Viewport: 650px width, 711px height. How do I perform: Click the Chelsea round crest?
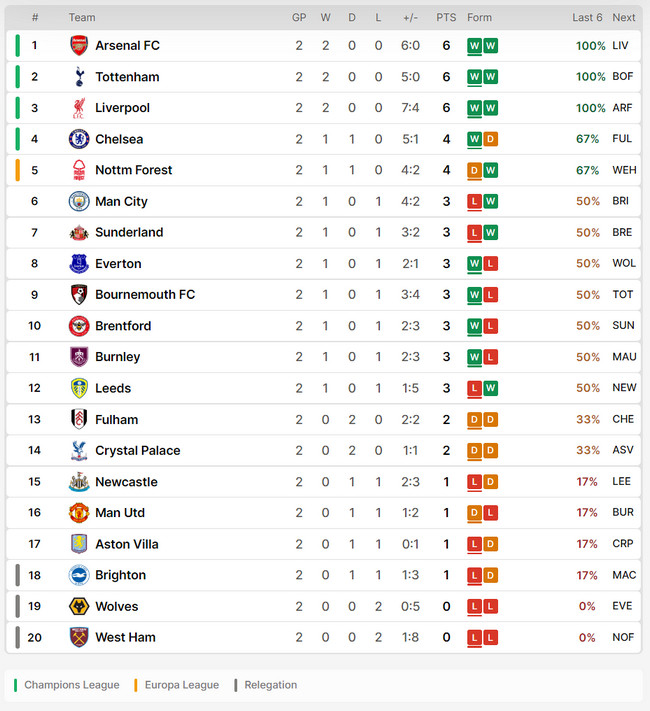79,139
